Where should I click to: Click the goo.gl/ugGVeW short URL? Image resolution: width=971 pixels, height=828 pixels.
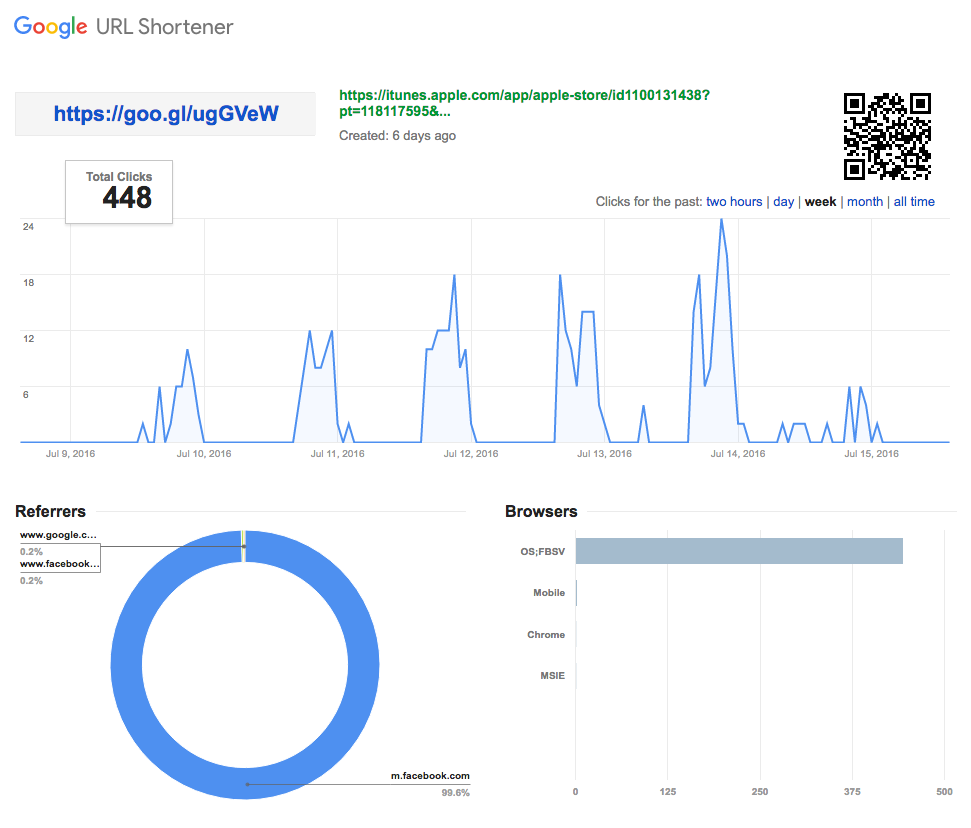click(x=166, y=114)
